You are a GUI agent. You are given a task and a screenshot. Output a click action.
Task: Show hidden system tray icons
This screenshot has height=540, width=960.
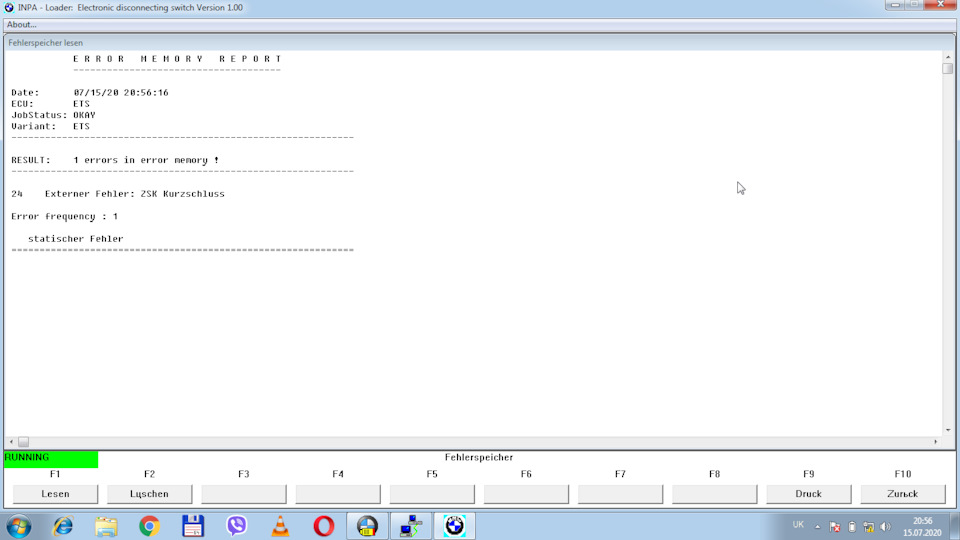(817, 527)
